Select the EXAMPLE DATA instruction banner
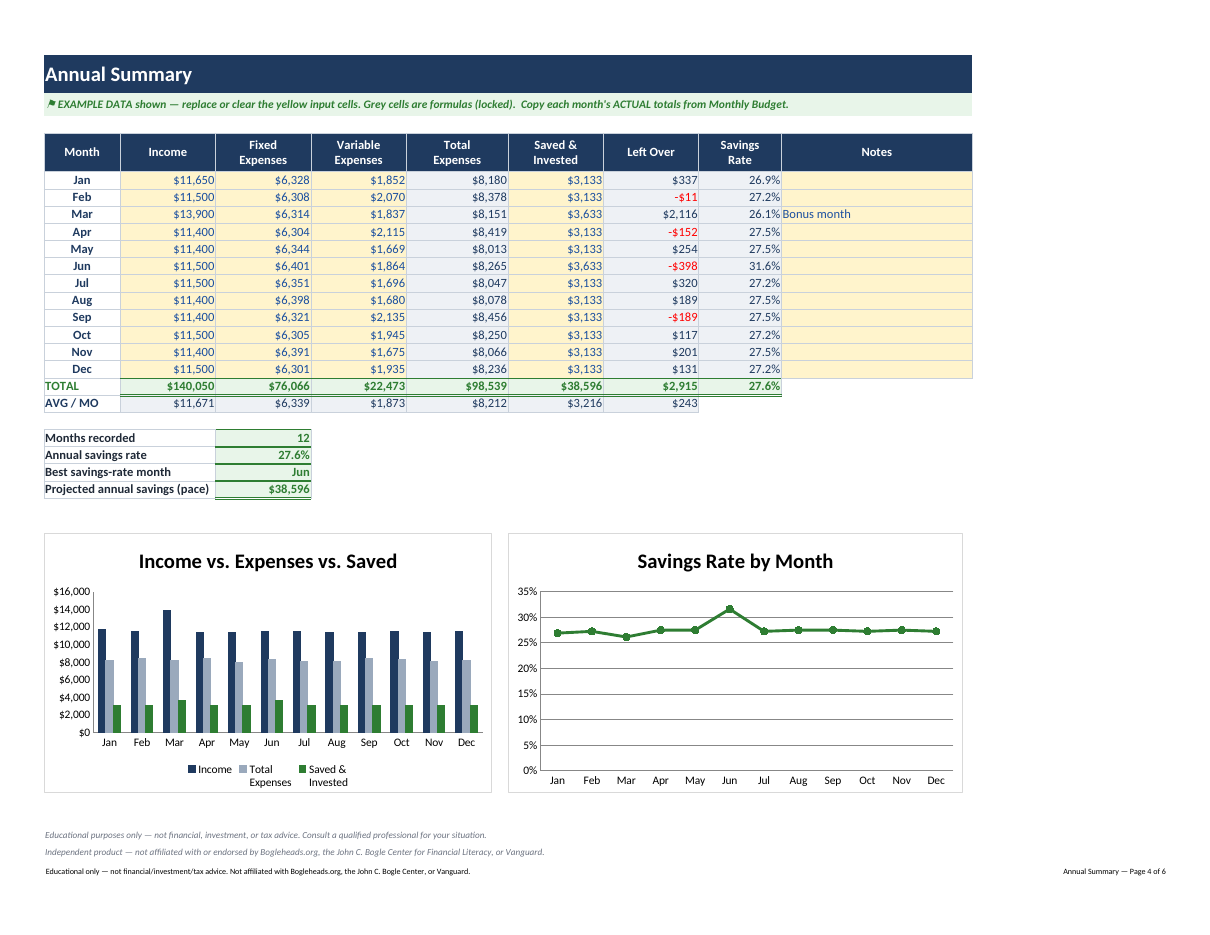The height and width of the screenshot is (935, 1210). pyautogui.click(x=508, y=104)
